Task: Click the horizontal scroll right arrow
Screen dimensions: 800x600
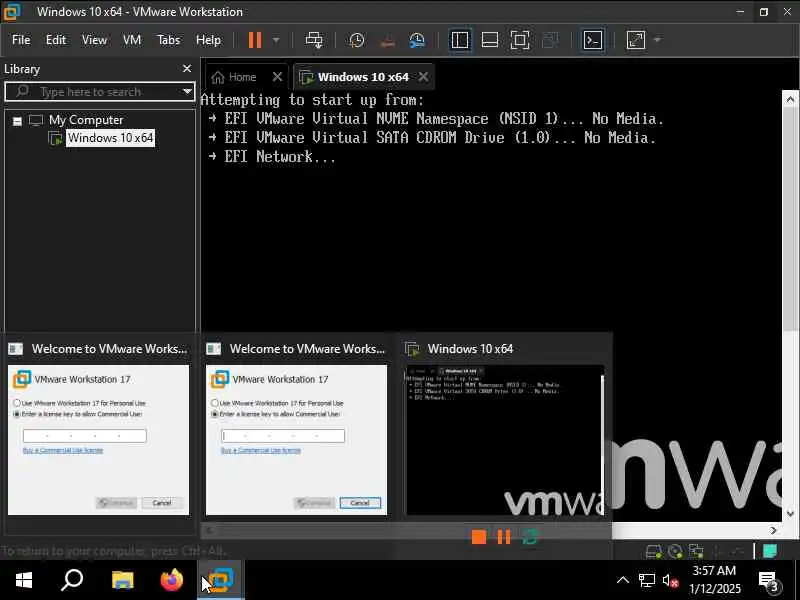Action: [x=773, y=531]
